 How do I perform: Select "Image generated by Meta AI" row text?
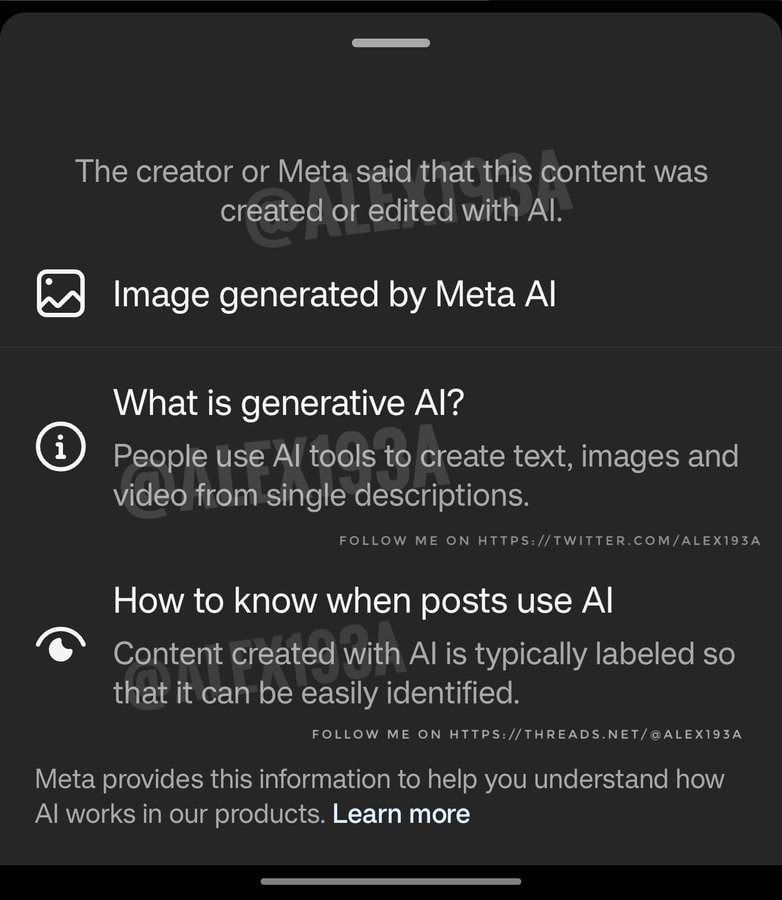(x=334, y=295)
